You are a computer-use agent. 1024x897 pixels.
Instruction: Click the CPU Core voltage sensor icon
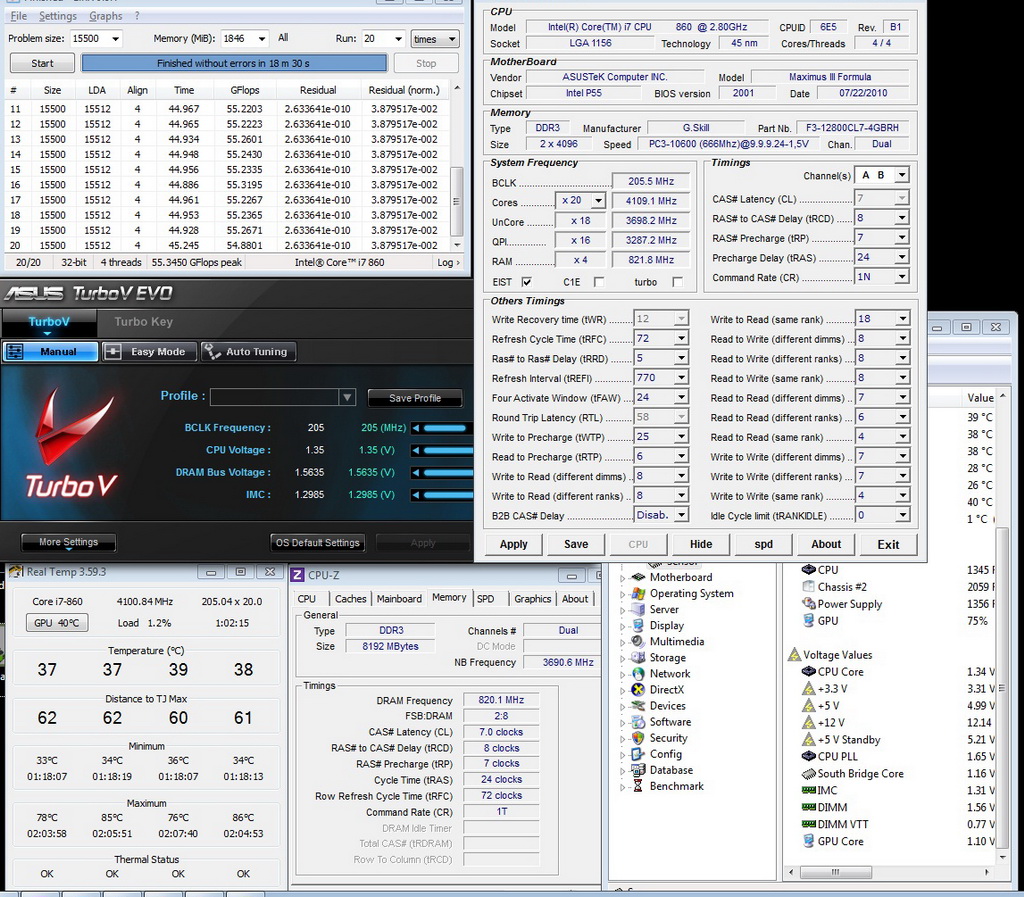tap(808, 671)
